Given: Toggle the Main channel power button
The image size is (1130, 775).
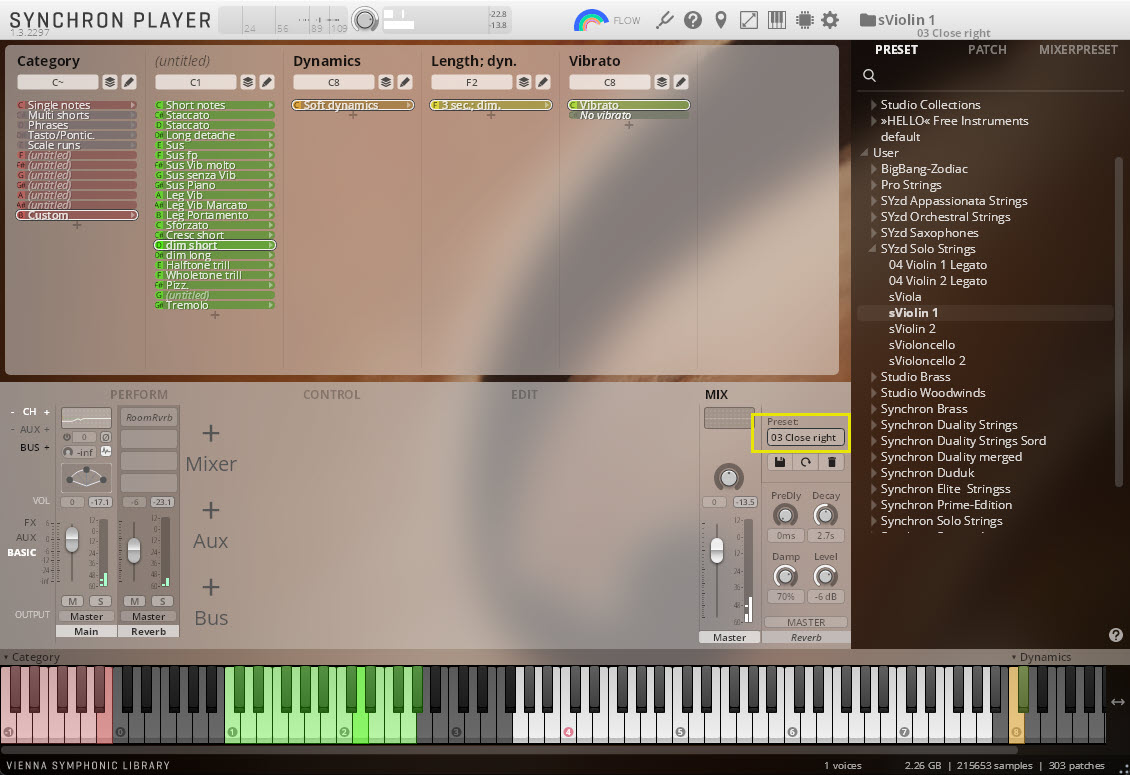Looking at the screenshot, I should [67, 437].
